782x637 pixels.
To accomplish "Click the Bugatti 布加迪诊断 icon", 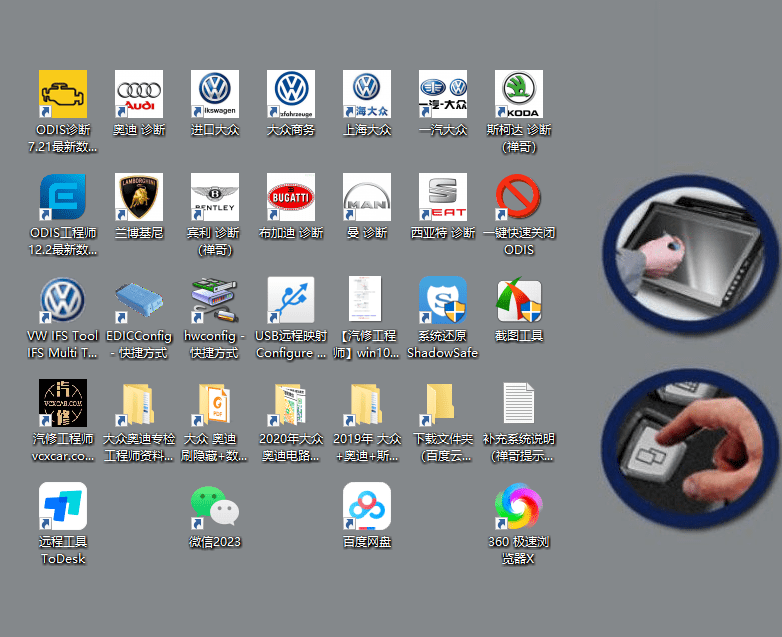I will pyautogui.click(x=291, y=198).
